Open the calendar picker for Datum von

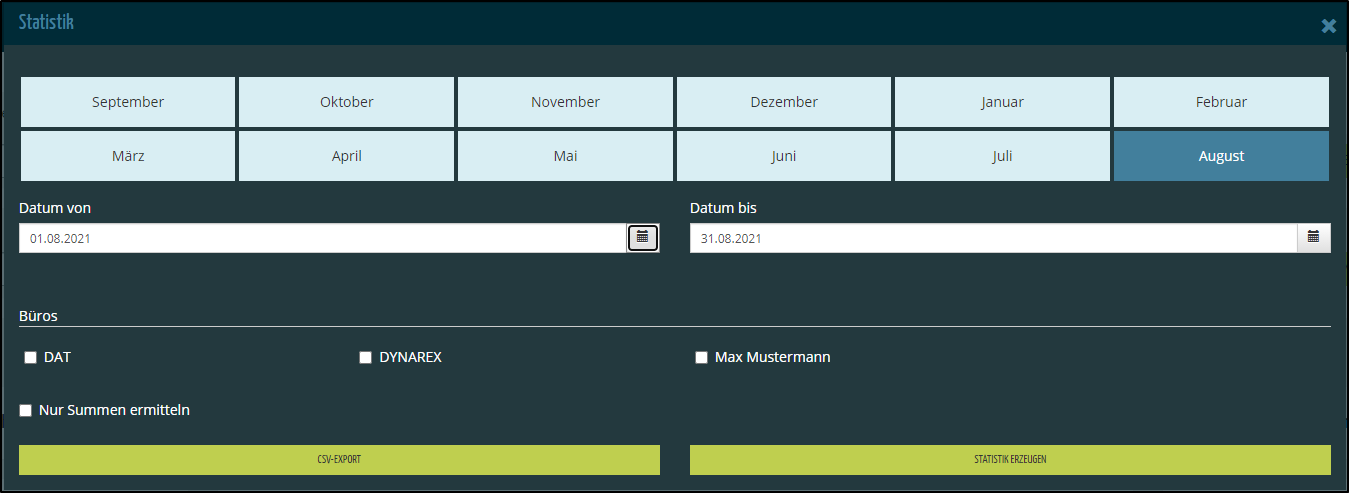tap(642, 238)
